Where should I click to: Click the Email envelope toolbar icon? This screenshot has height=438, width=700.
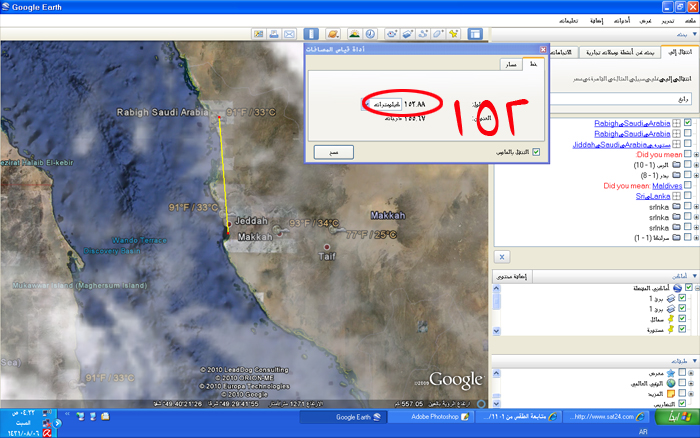289,34
